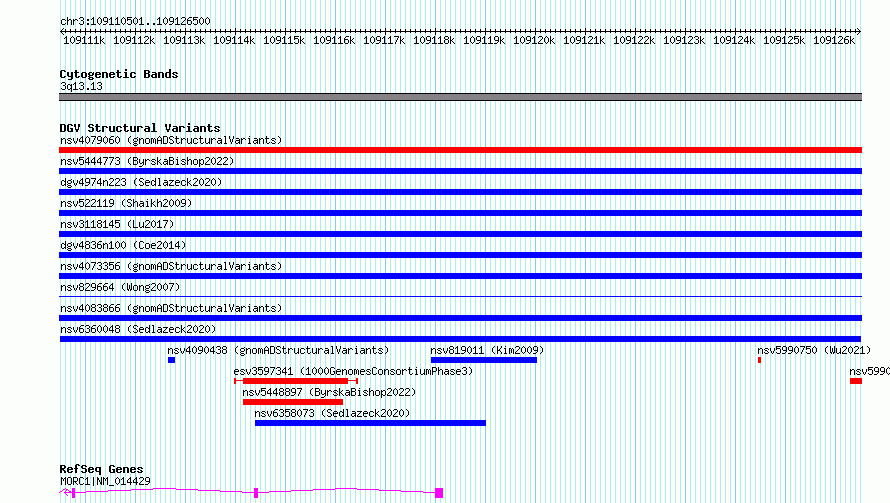Image resolution: width=890 pixels, height=503 pixels.
Task: Click the 109122k ruler tick label
Action: 634,40
